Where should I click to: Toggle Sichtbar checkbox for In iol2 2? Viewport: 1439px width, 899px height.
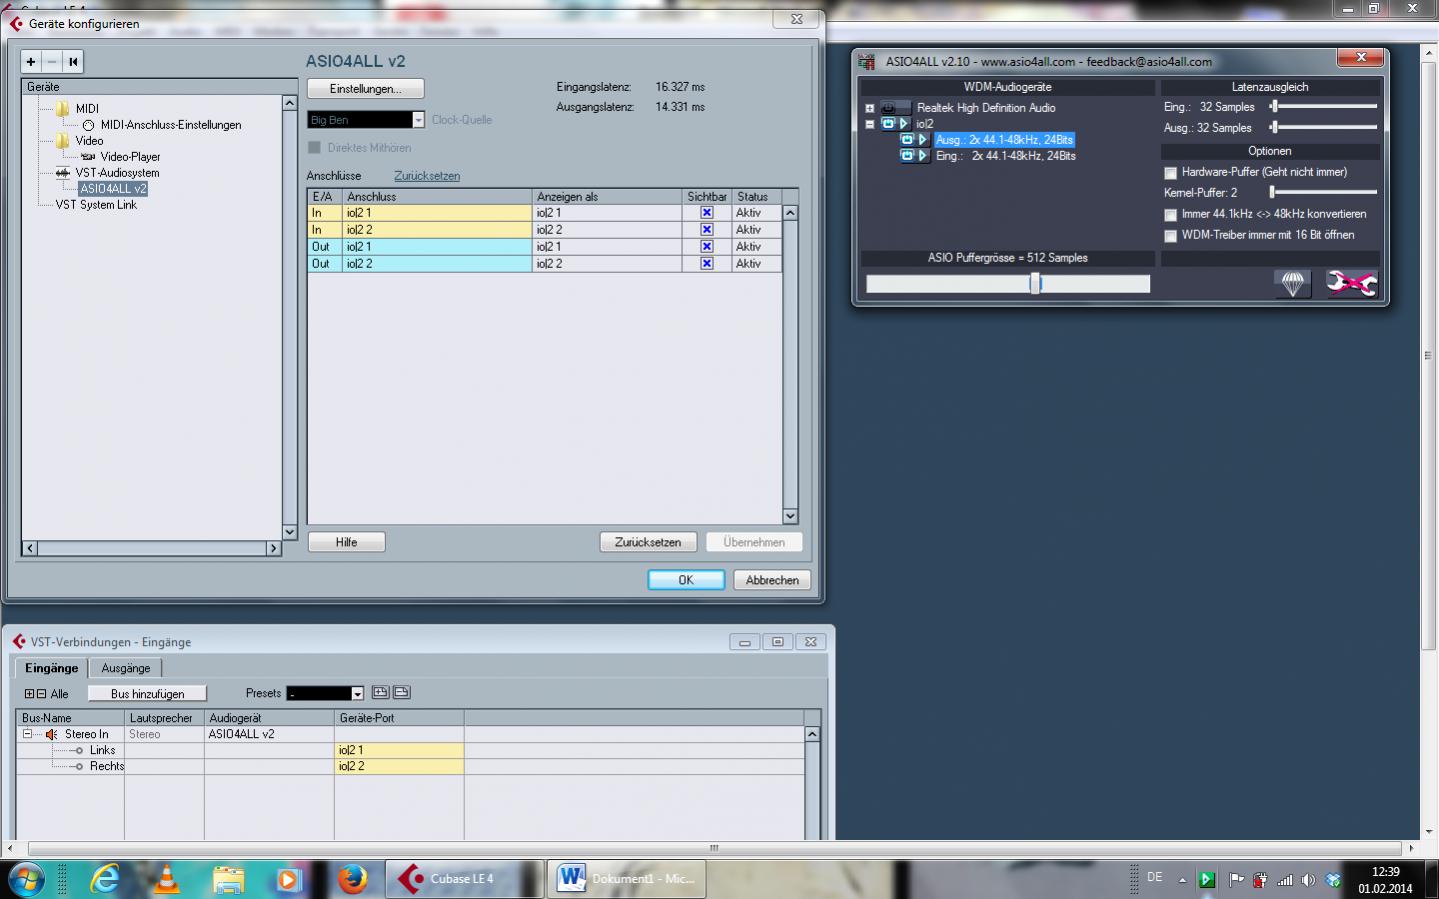(x=707, y=230)
